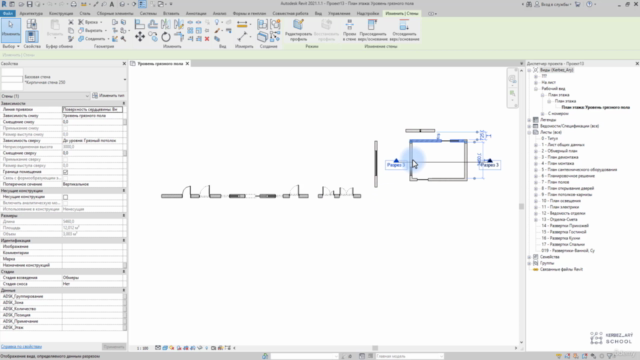Click the Properties palette ribbon icon
The image size is (640, 360).
31,37
